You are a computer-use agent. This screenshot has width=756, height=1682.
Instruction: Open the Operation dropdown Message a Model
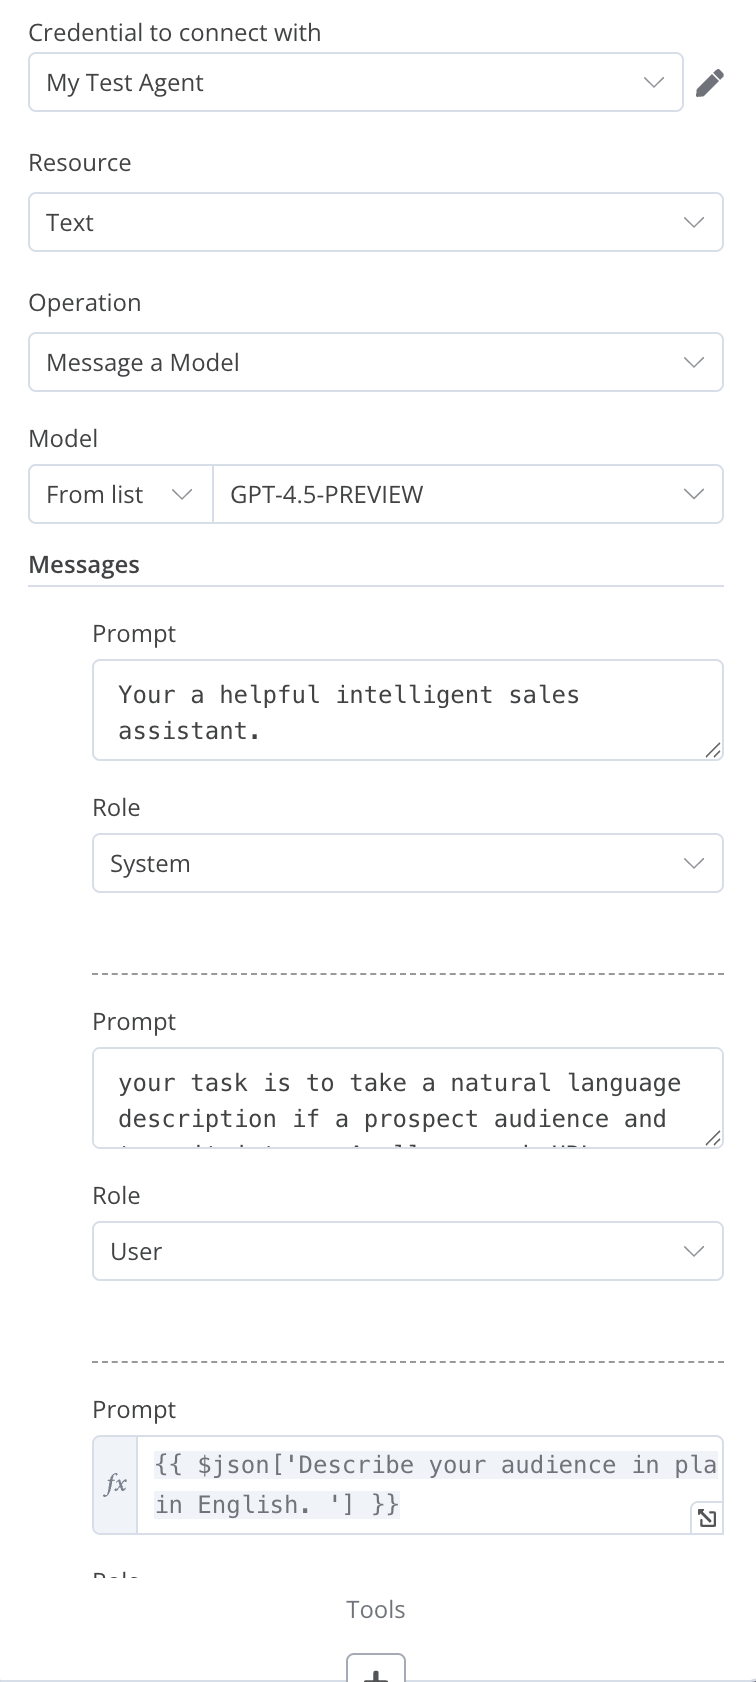tap(376, 362)
